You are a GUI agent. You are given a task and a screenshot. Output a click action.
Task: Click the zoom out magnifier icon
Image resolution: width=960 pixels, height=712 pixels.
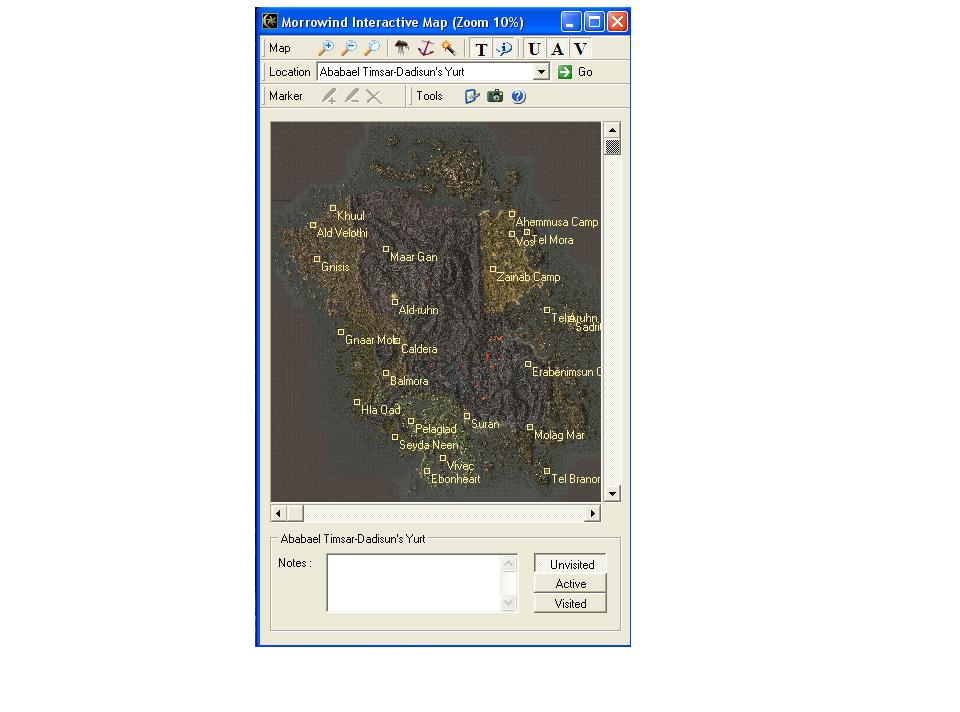click(x=348, y=48)
